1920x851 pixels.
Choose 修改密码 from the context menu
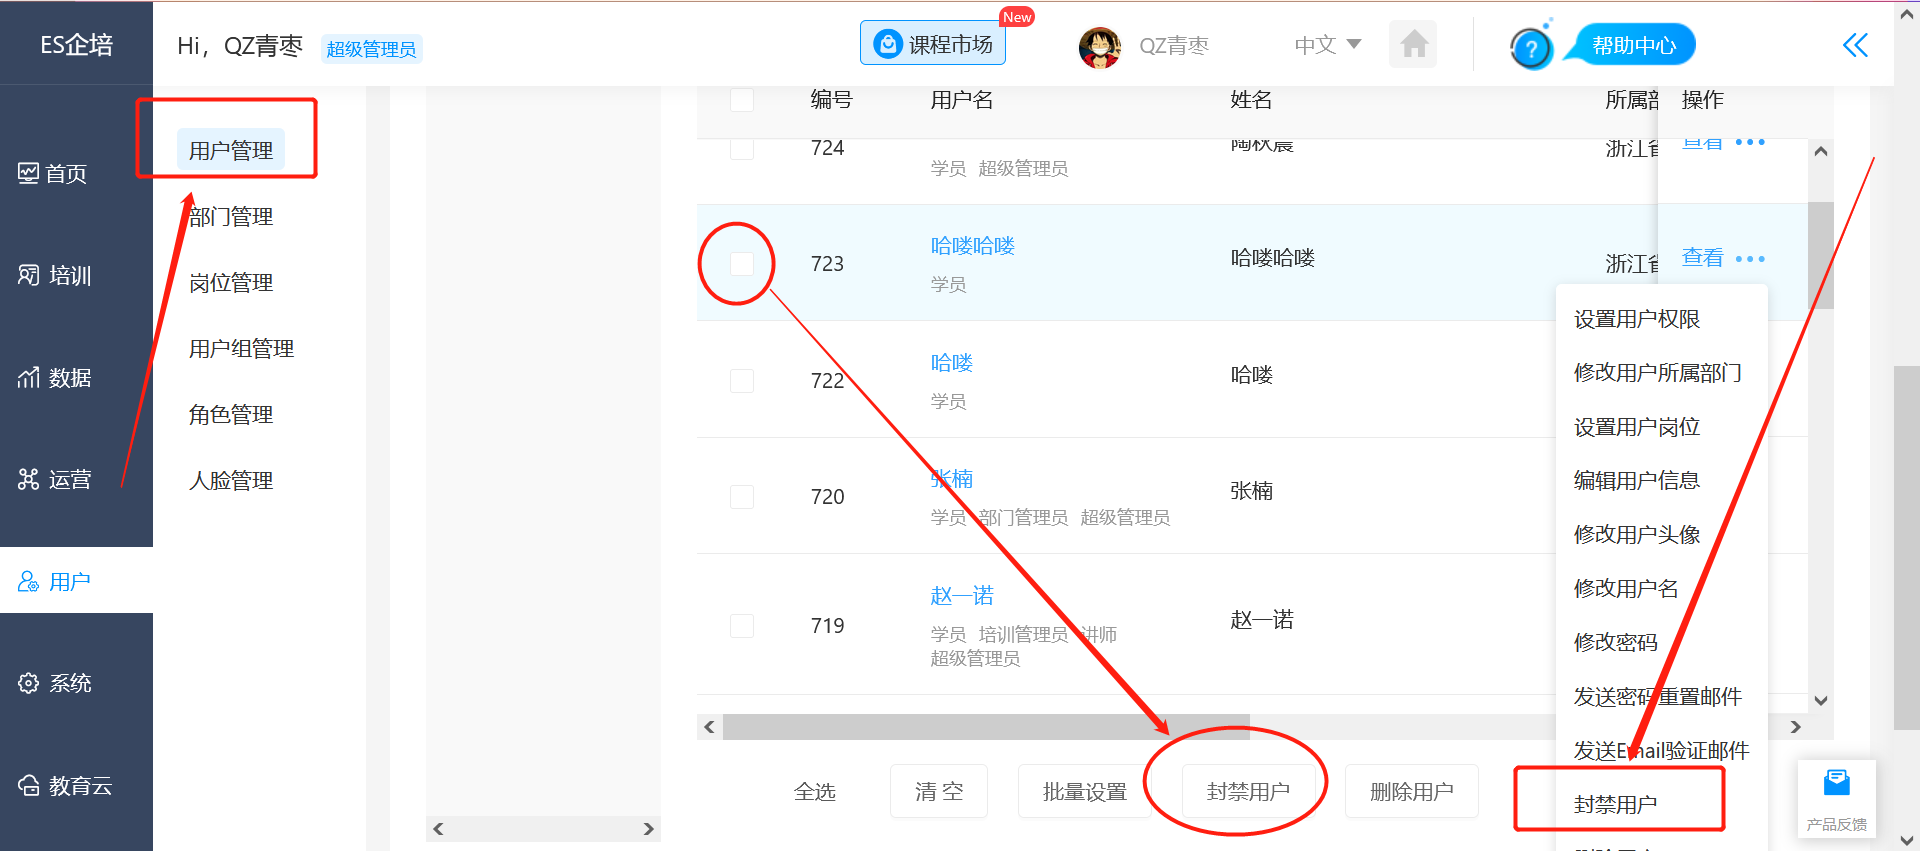[x=1615, y=643]
